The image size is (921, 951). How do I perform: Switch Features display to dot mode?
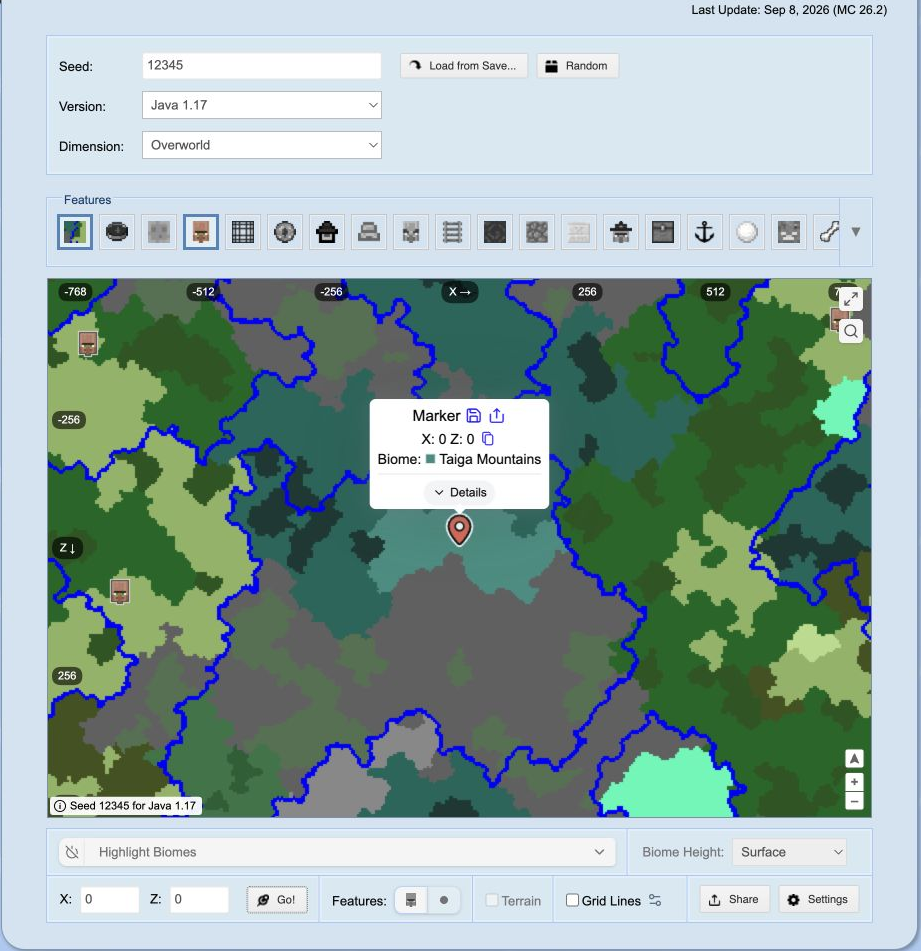tap(444, 900)
